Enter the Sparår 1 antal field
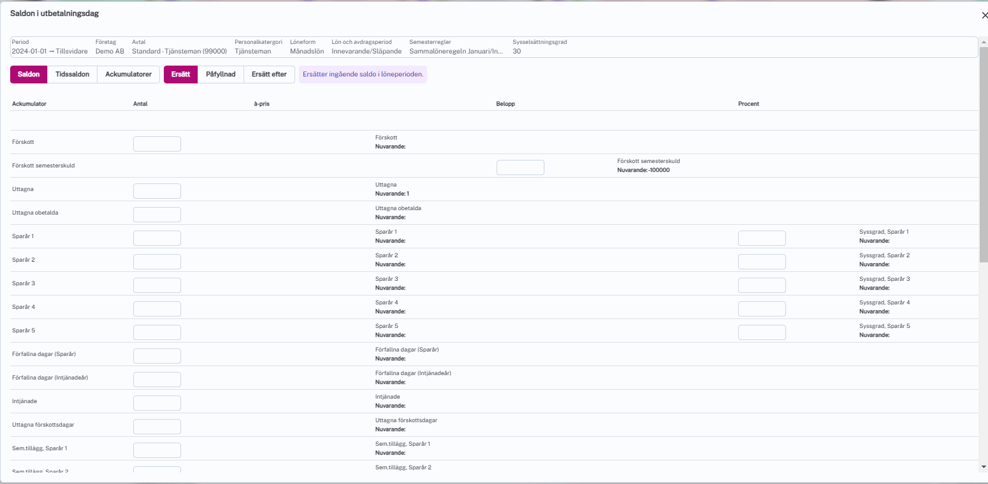Viewport: 988px width, 484px height. point(157,238)
